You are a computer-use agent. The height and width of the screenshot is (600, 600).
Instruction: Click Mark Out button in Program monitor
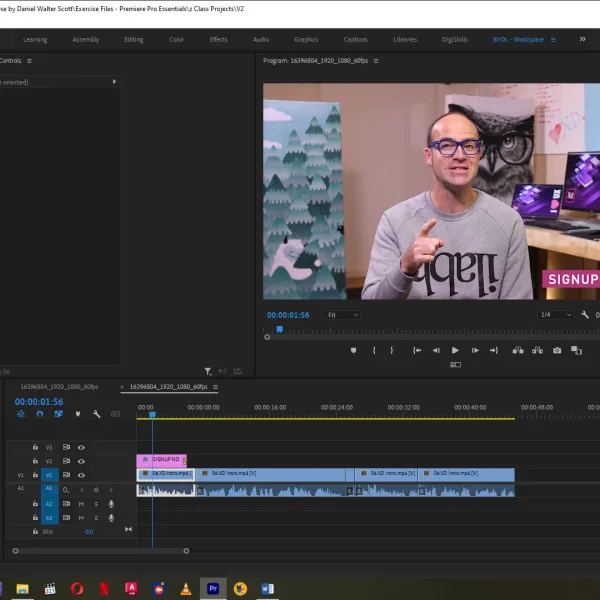(x=391, y=350)
